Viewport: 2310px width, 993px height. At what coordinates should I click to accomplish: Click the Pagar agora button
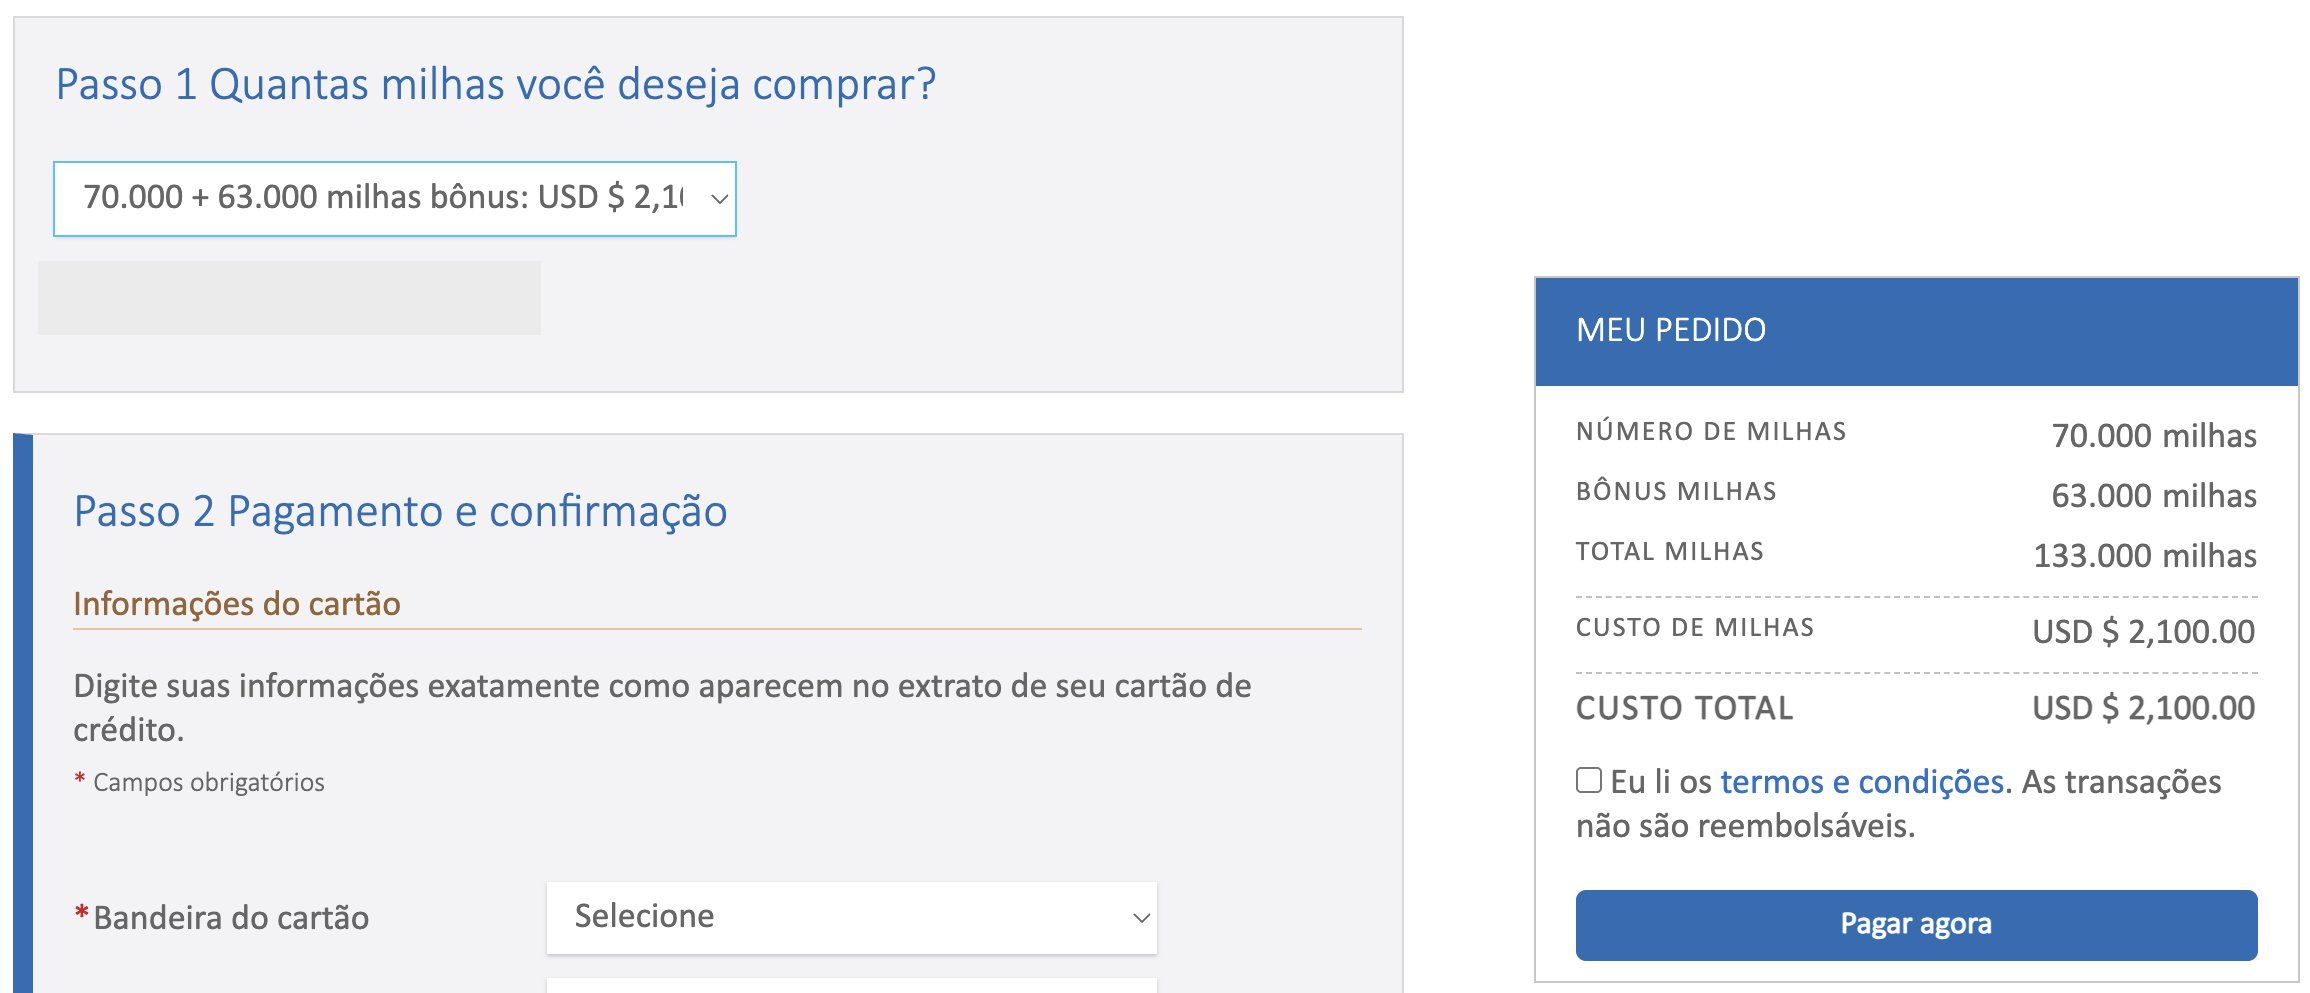point(1916,925)
